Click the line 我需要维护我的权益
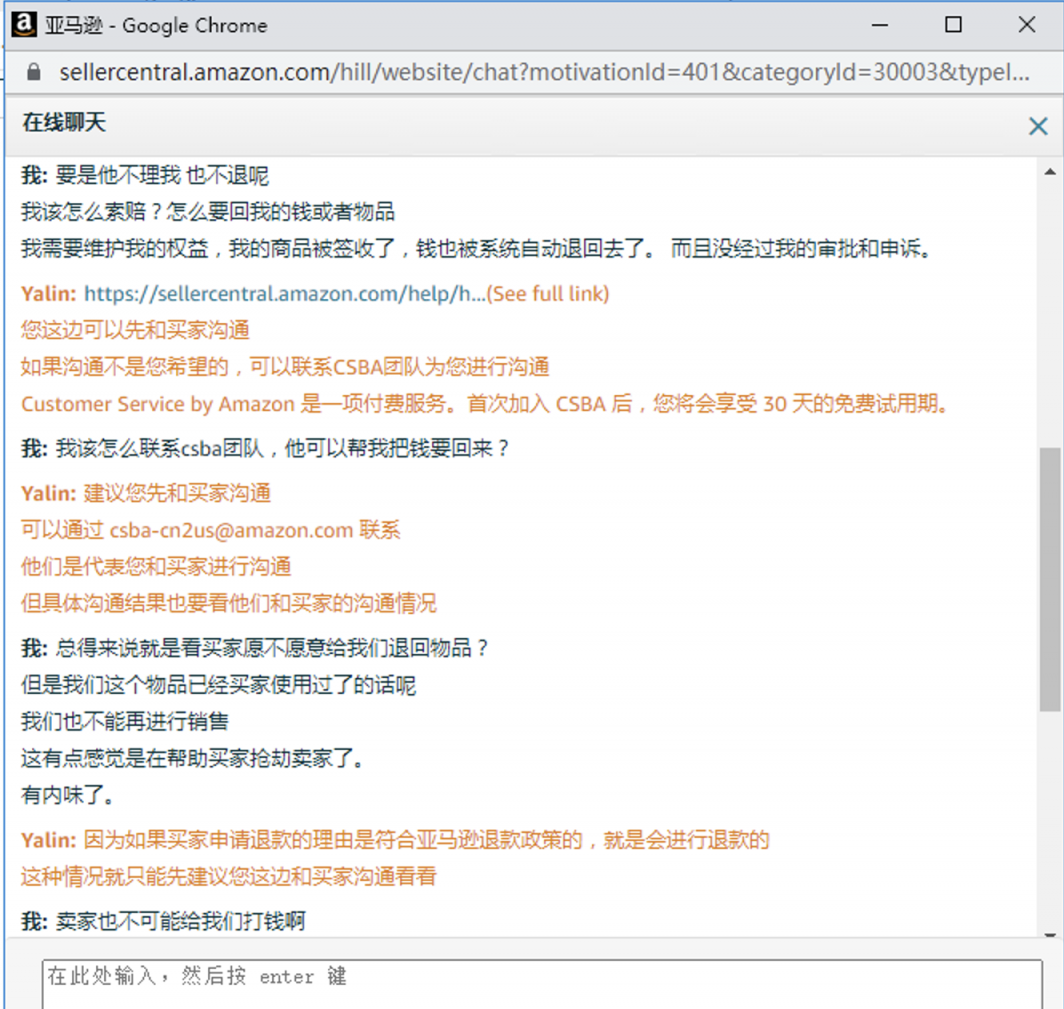1064x1009 pixels. (476, 249)
